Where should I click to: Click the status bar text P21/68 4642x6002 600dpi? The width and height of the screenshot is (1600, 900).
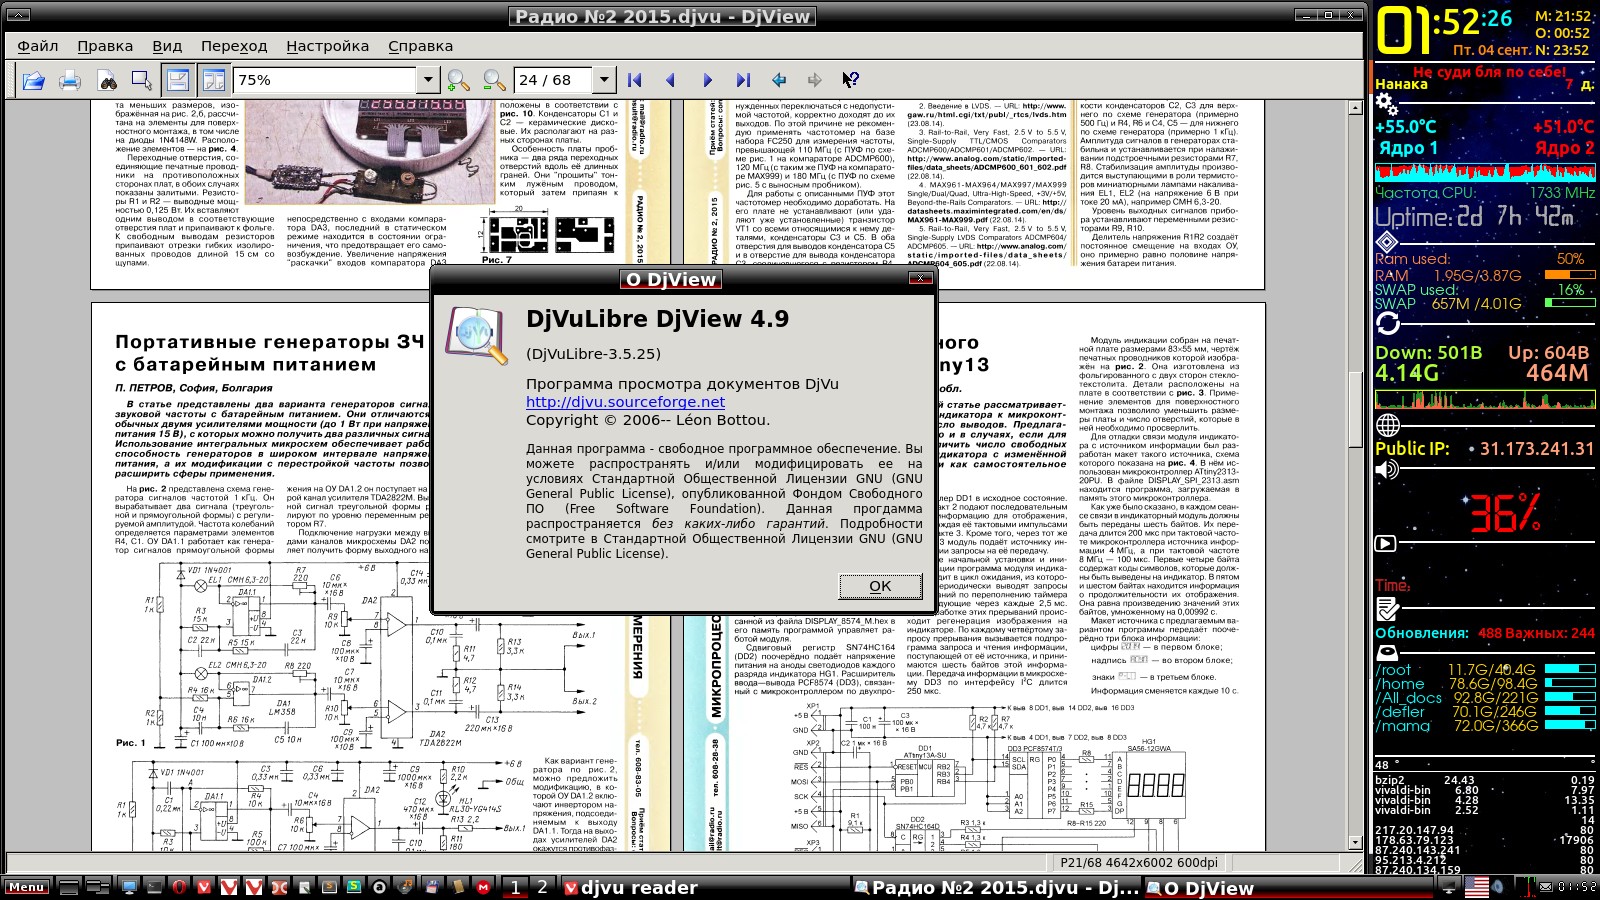pyautogui.click(x=1139, y=863)
